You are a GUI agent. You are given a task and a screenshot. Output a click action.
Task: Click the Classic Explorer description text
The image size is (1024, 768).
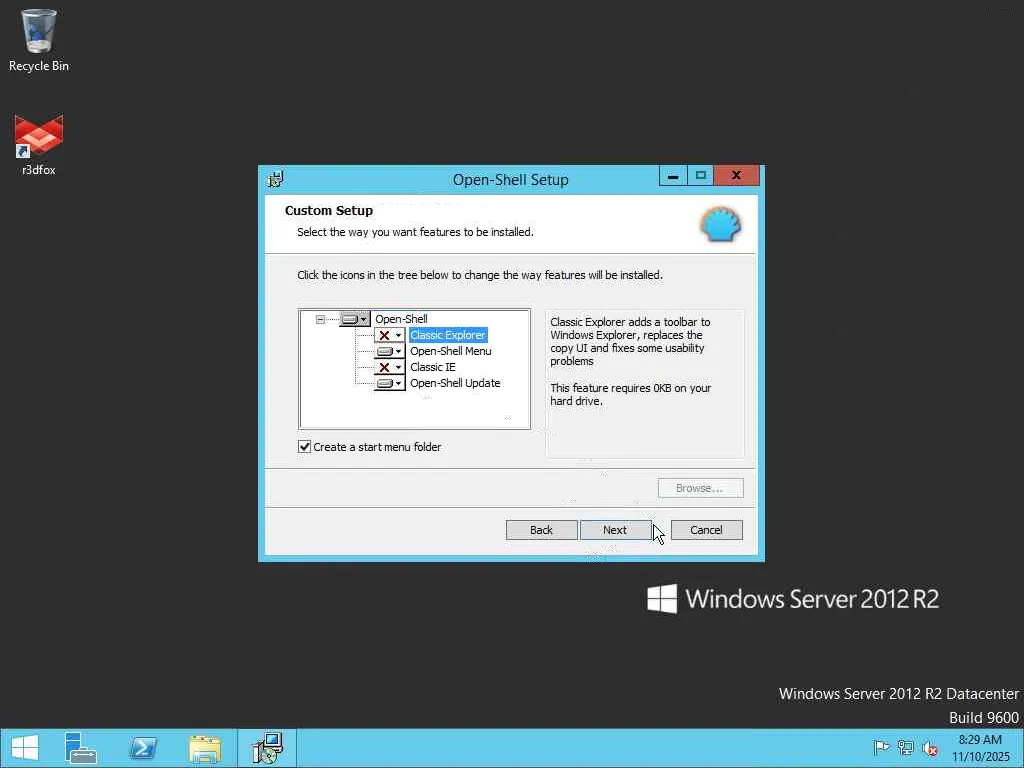tap(630, 342)
